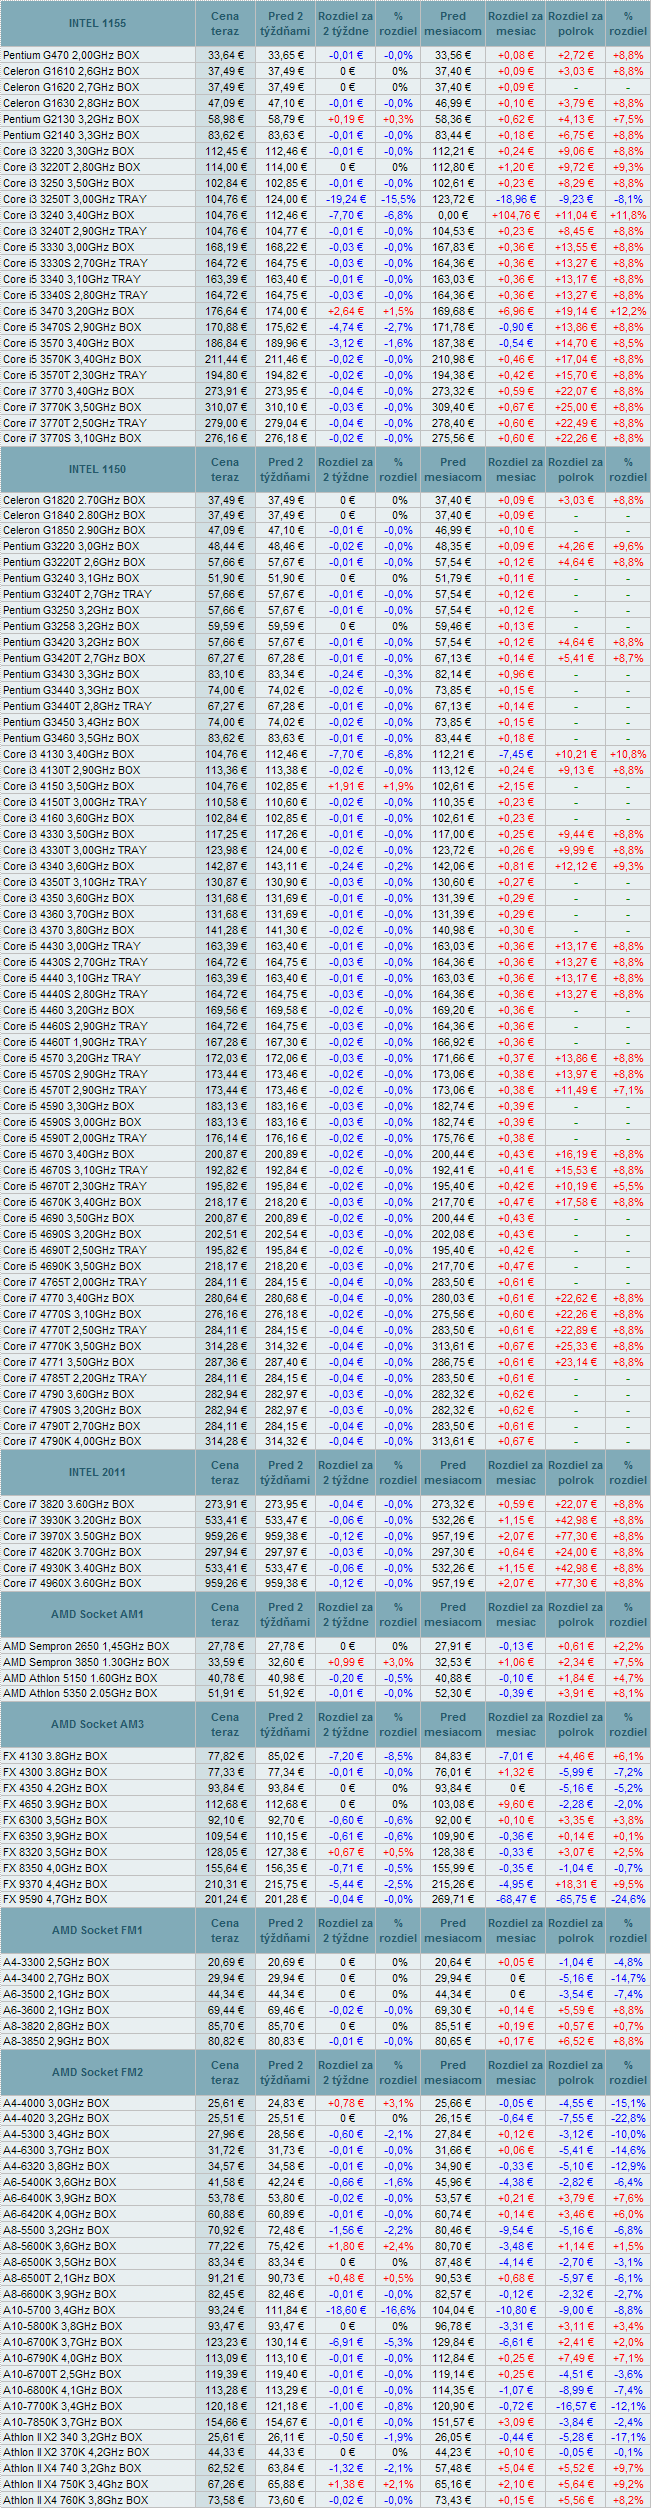The image size is (651, 2508).
Task: Select Athlon II X2 340 3,2GHz BOX name
Action: tap(73, 2438)
